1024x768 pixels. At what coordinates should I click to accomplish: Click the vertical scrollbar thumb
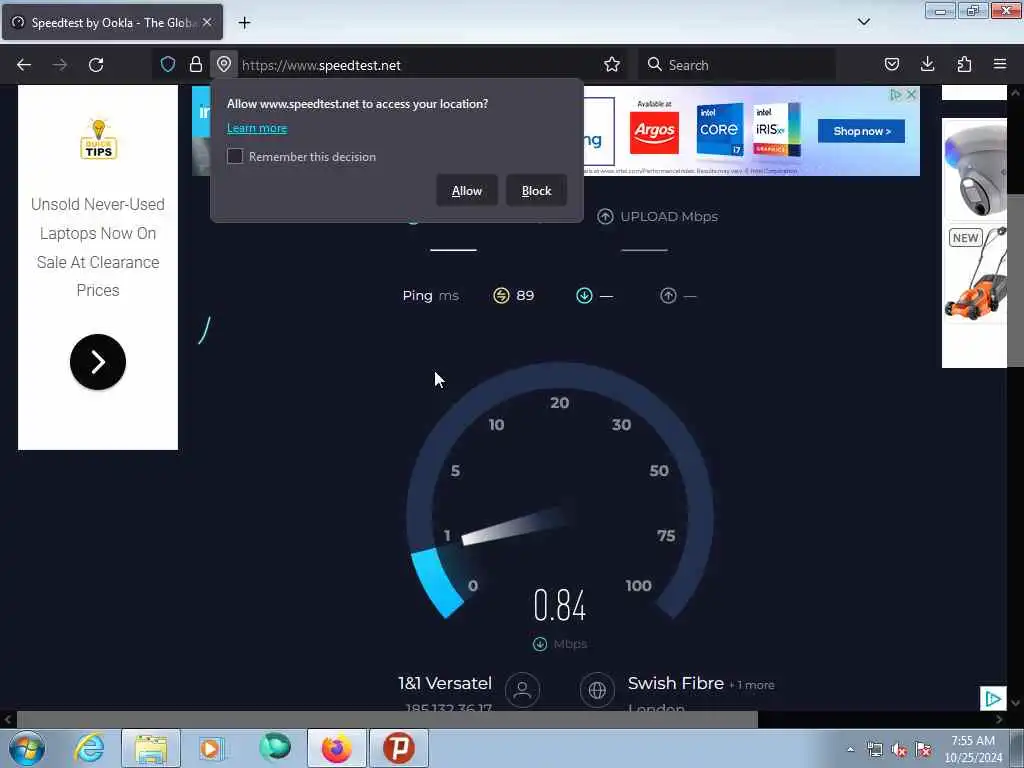coord(1016,281)
